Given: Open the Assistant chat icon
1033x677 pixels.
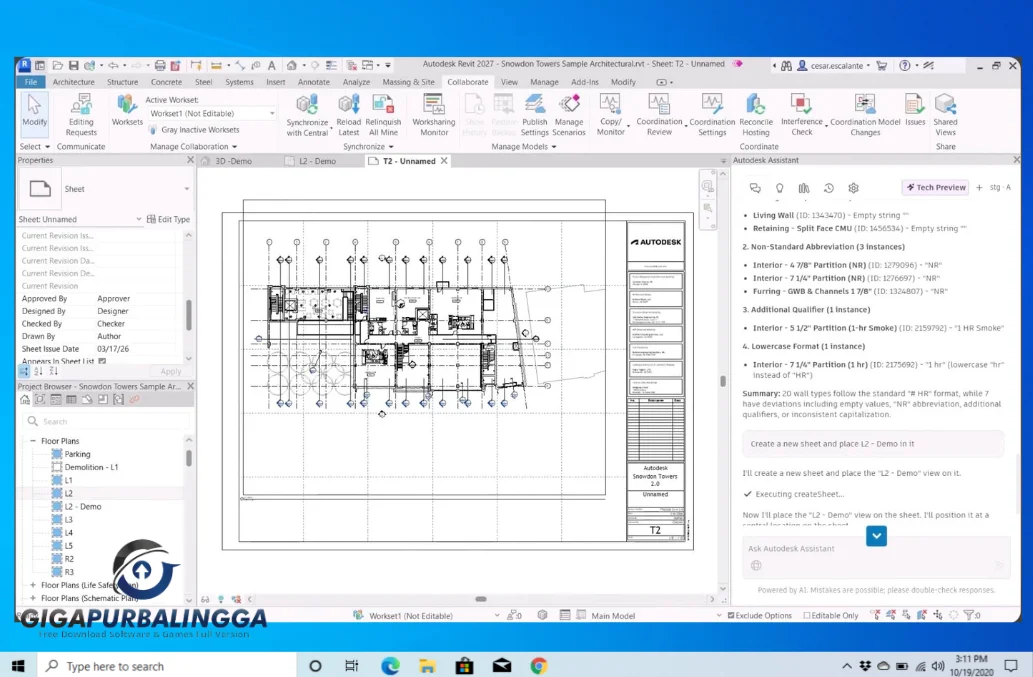Looking at the screenshot, I should [755, 188].
